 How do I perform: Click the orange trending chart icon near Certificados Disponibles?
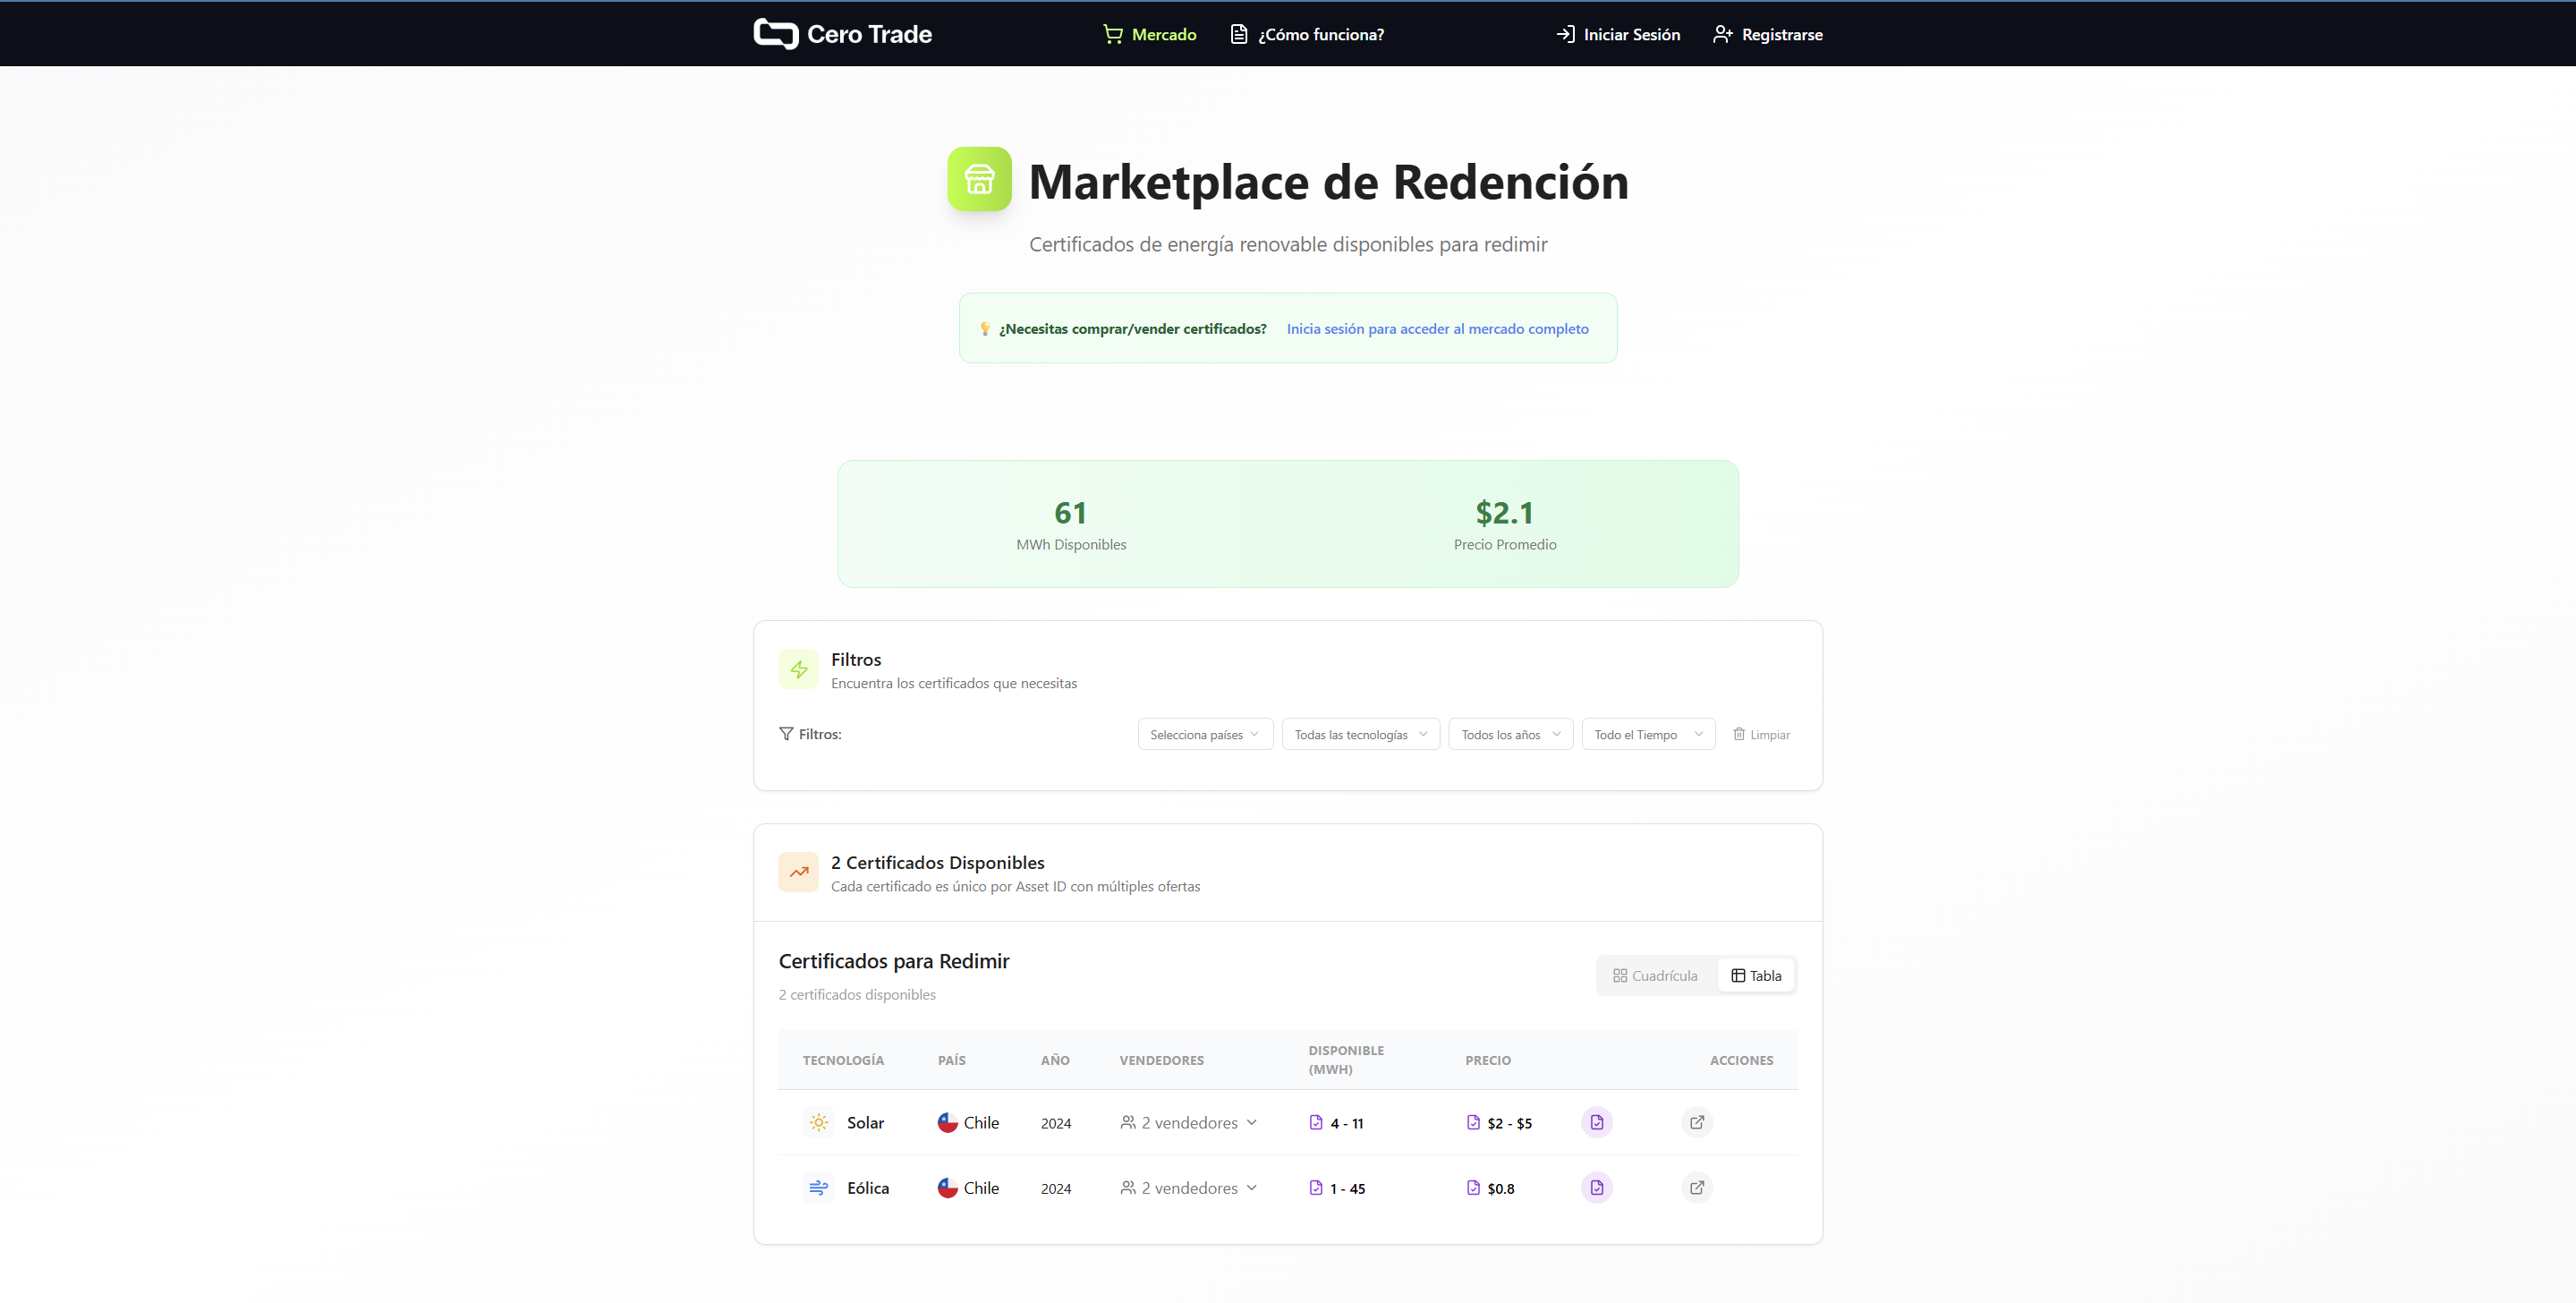798,872
